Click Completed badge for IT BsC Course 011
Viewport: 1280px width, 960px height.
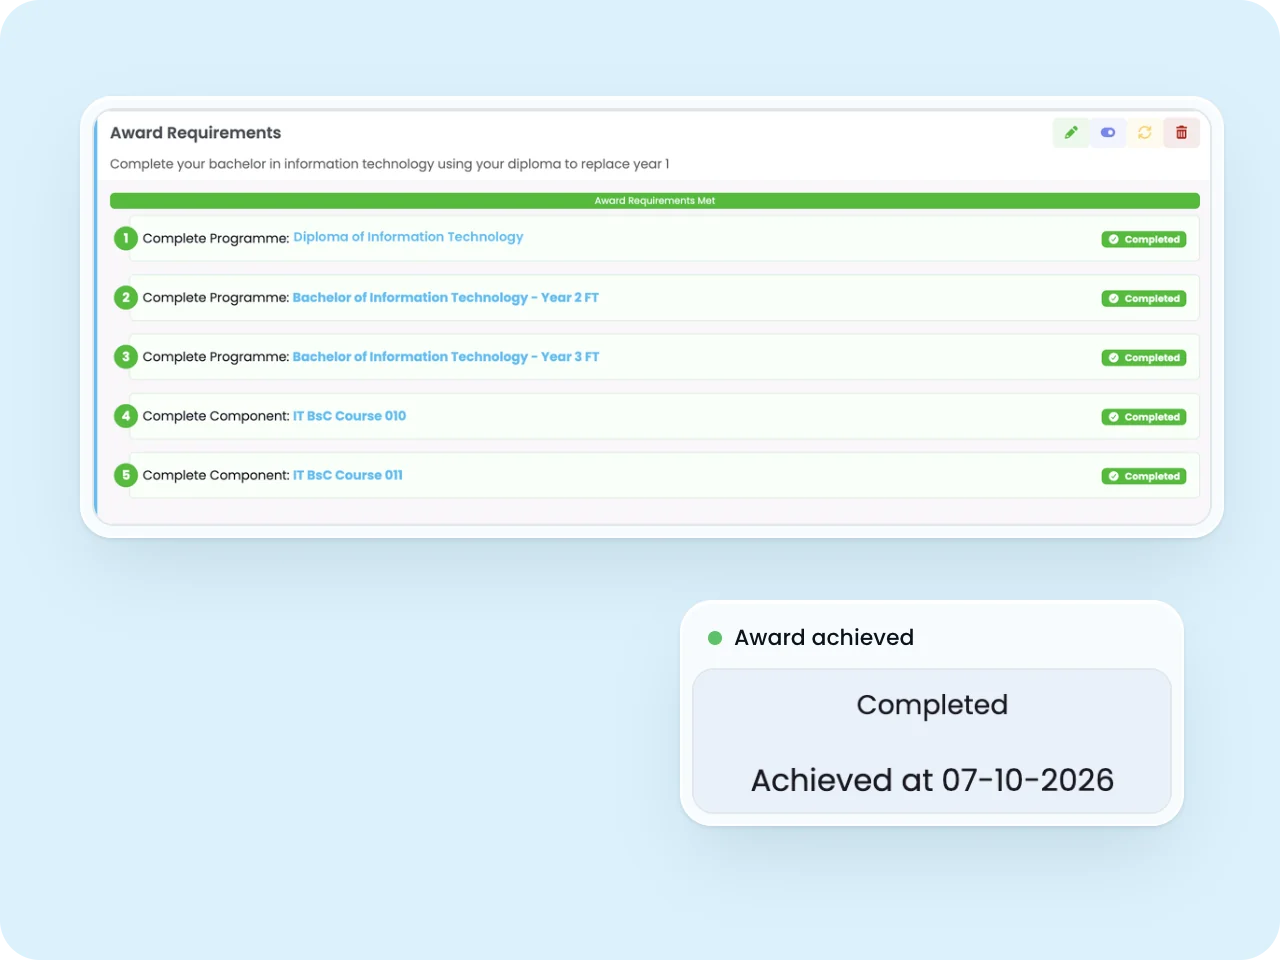pyautogui.click(x=1144, y=476)
